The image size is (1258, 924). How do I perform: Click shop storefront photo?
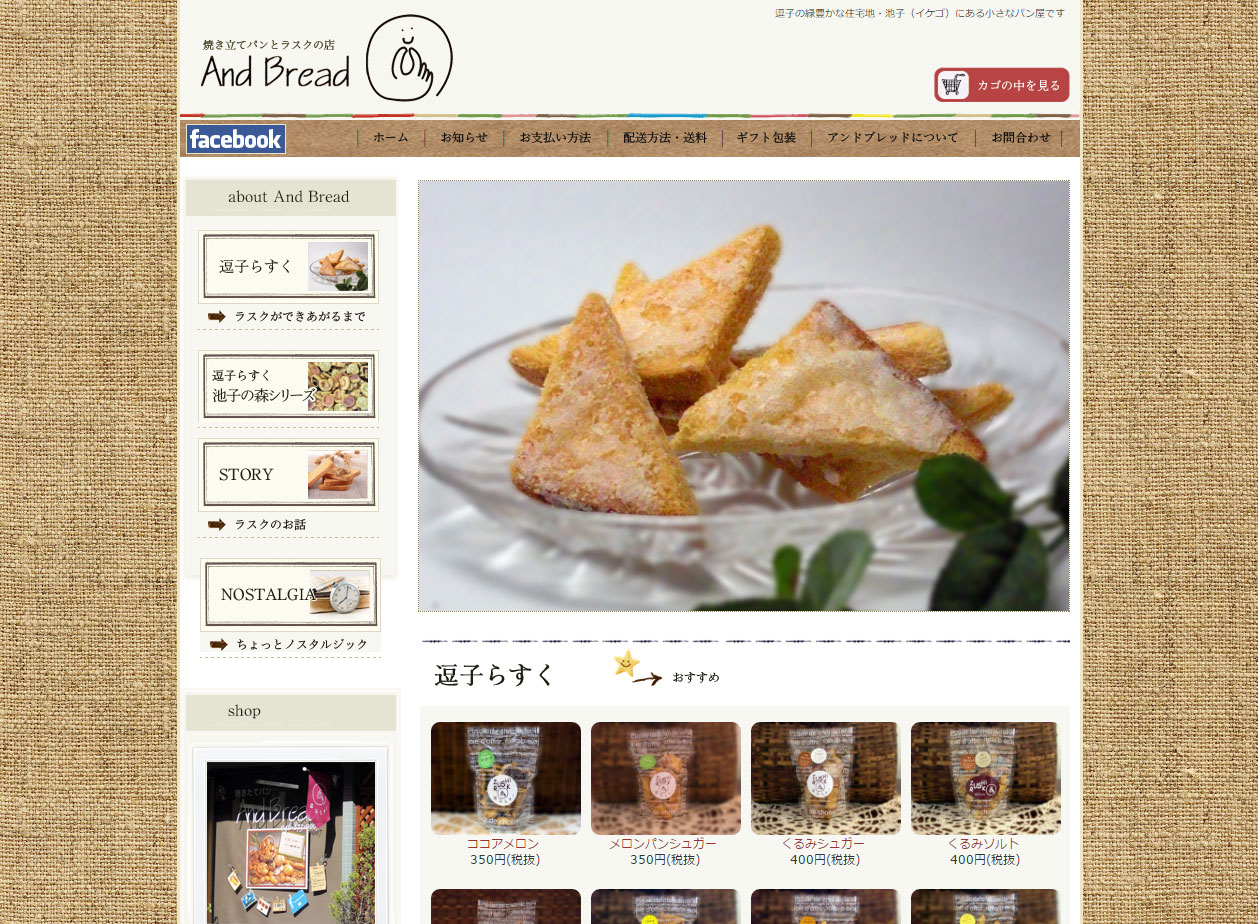click(x=291, y=842)
